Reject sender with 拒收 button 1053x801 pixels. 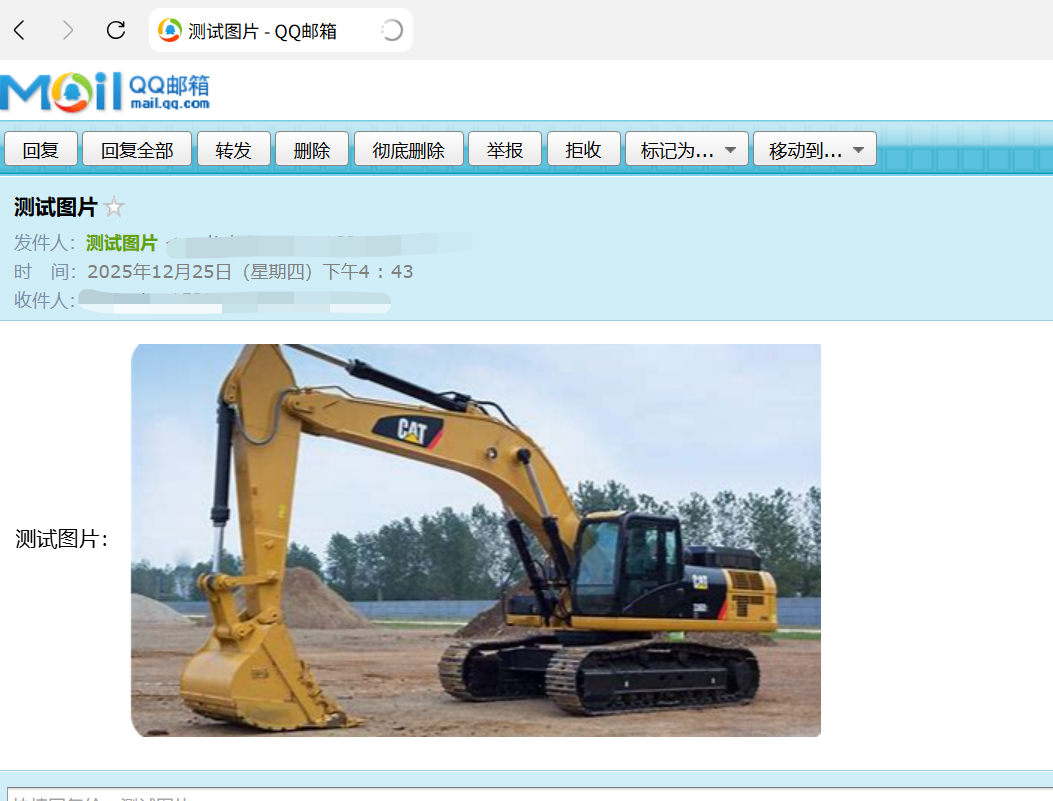click(584, 149)
